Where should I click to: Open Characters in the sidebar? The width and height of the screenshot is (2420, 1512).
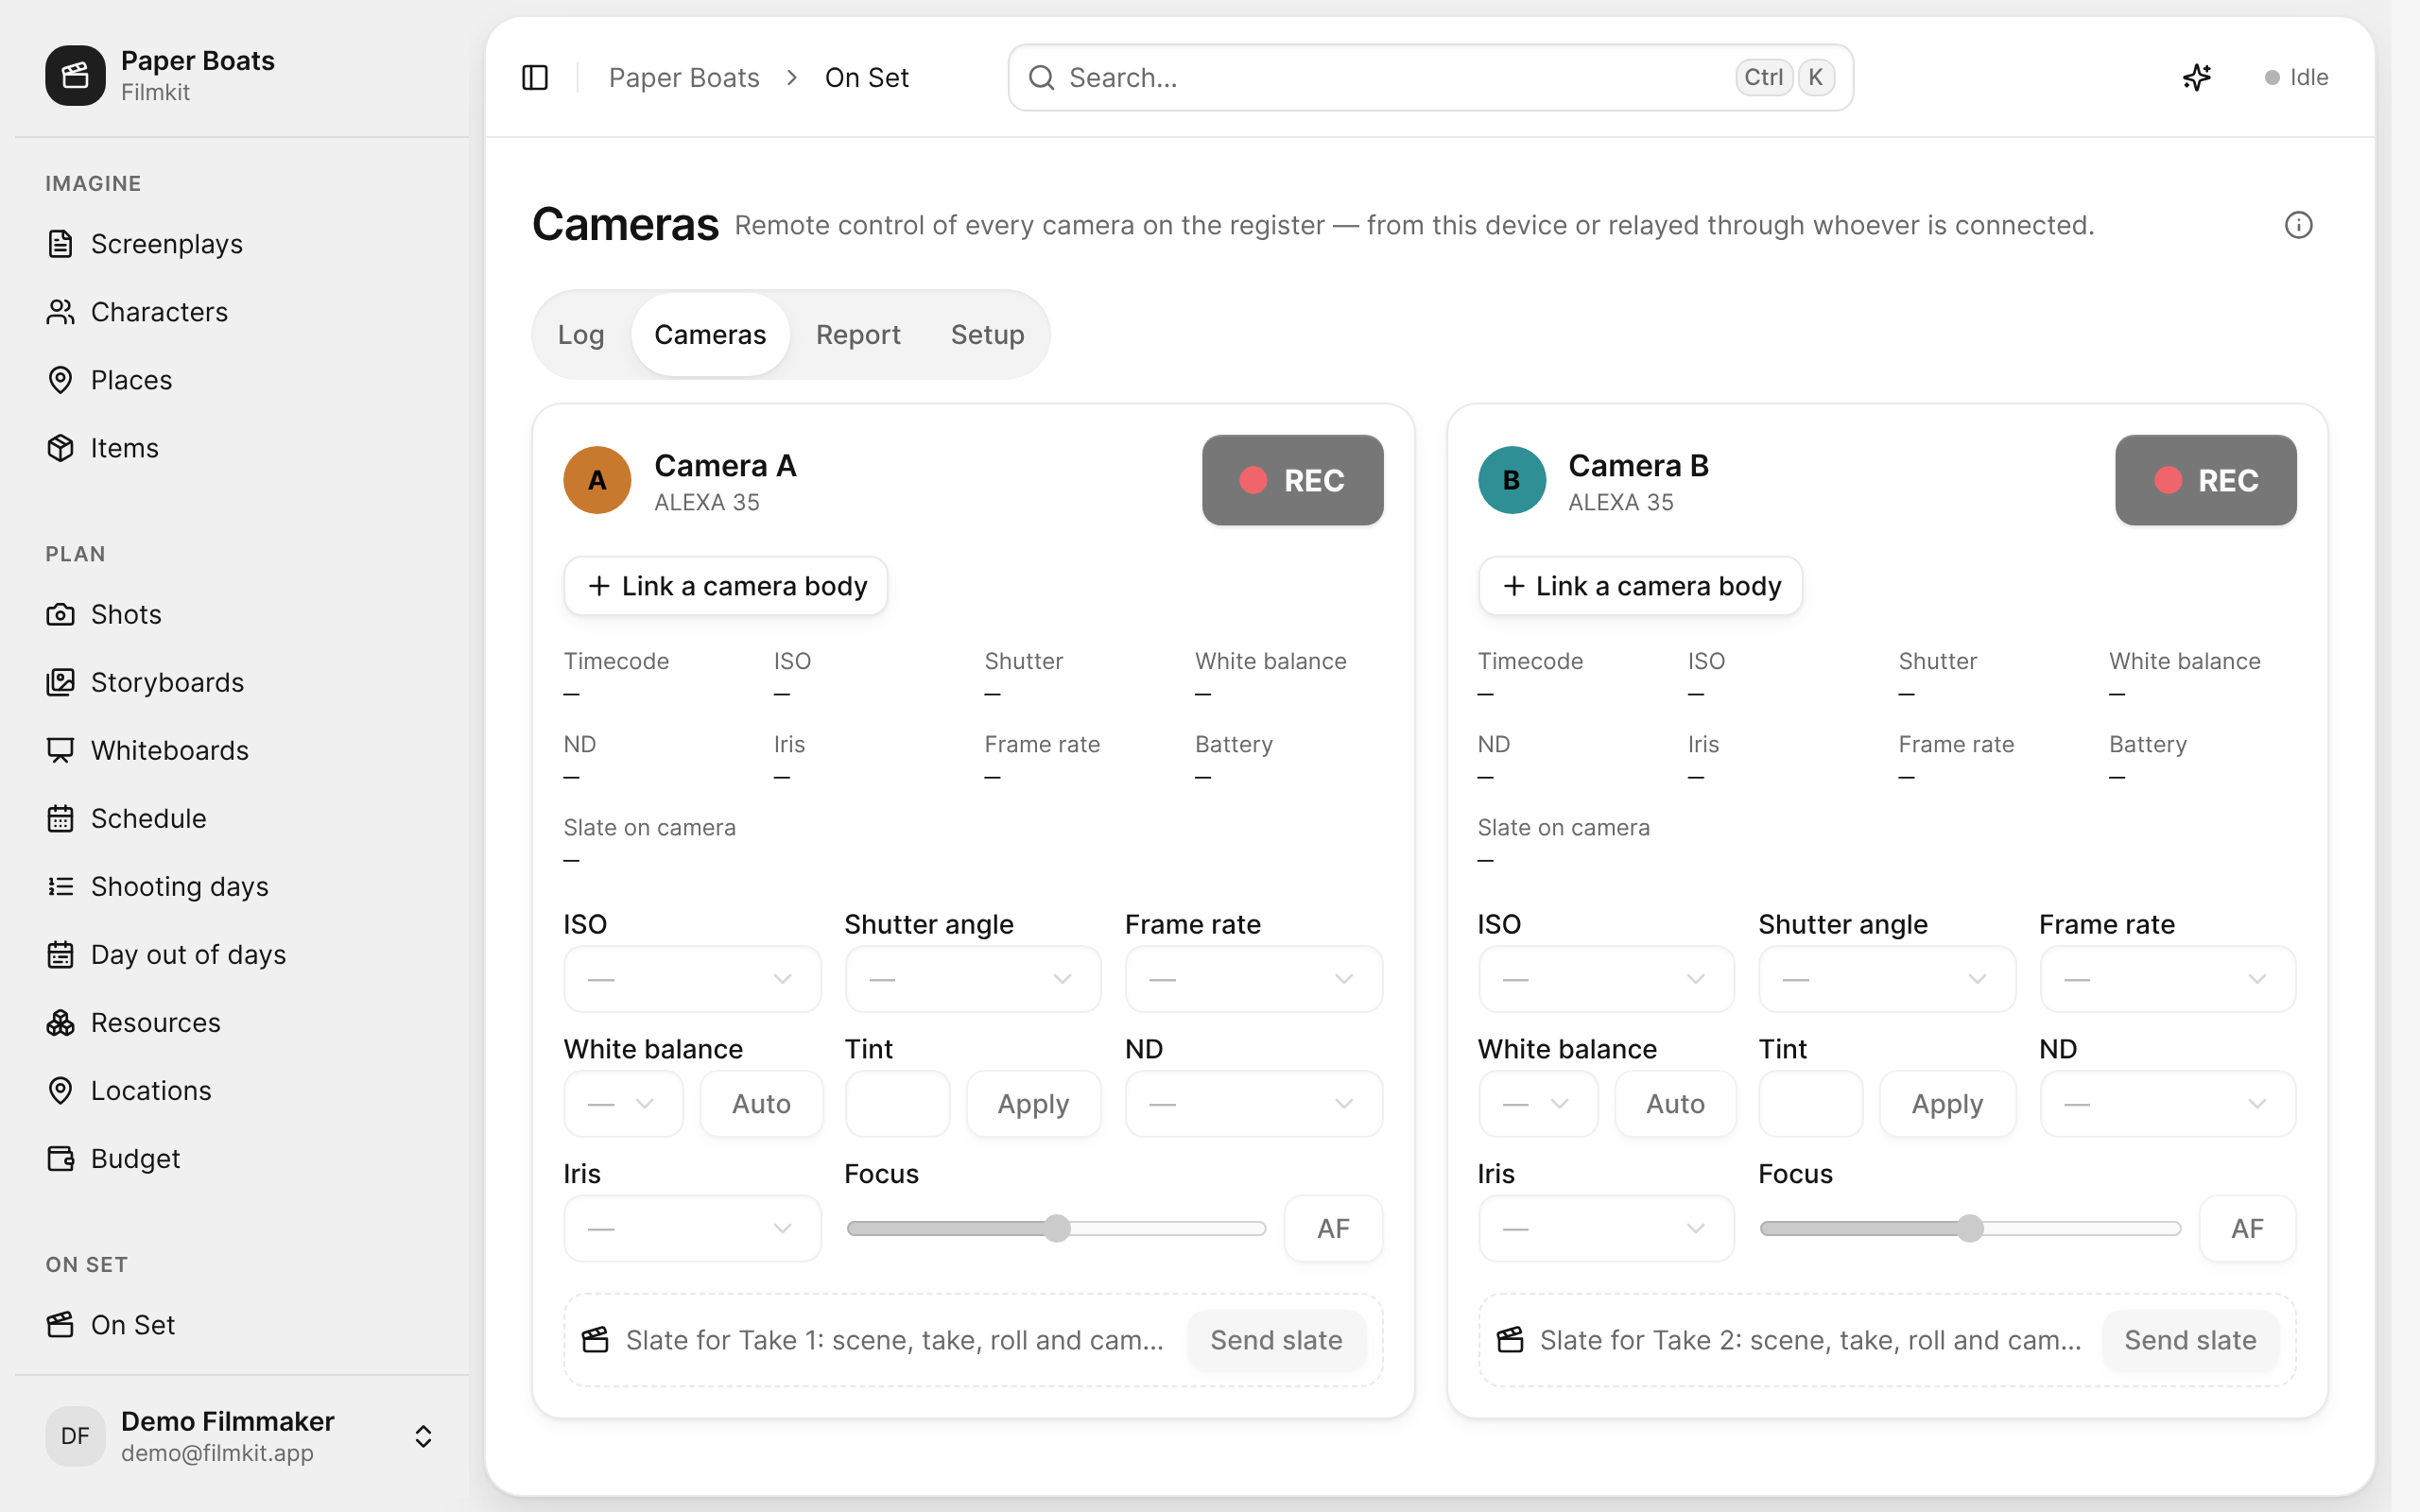click(242, 312)
